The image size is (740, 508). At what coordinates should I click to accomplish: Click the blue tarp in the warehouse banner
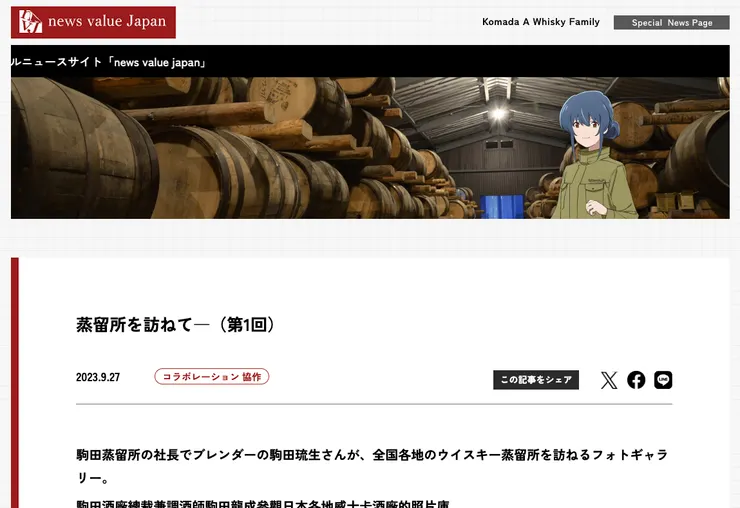(x=502, y=207)
